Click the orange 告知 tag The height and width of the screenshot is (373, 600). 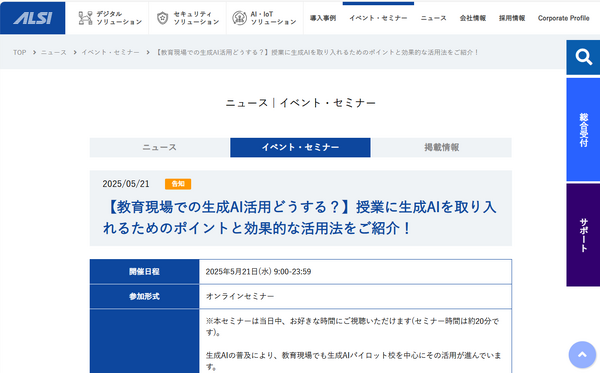pyautogui.click(x=178, y=184)
